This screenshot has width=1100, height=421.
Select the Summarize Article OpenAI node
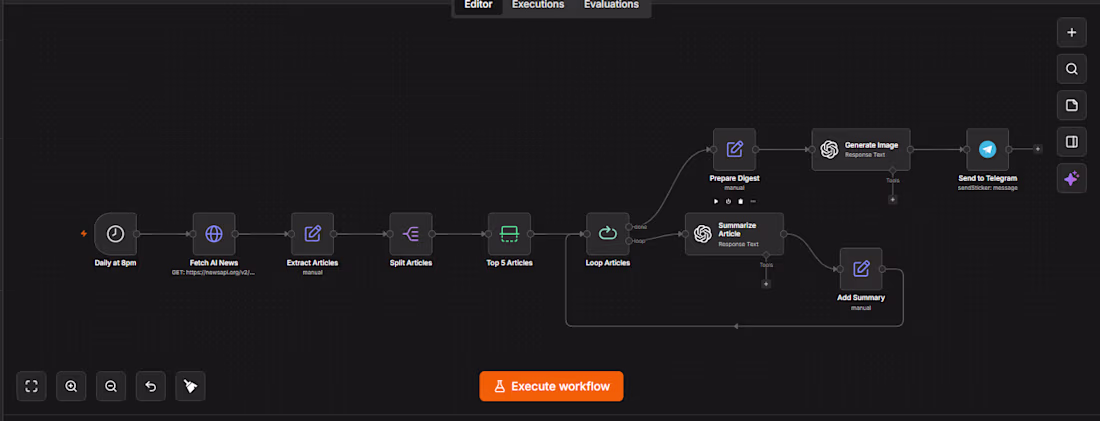pyautogui.click(x=735, y=234)
